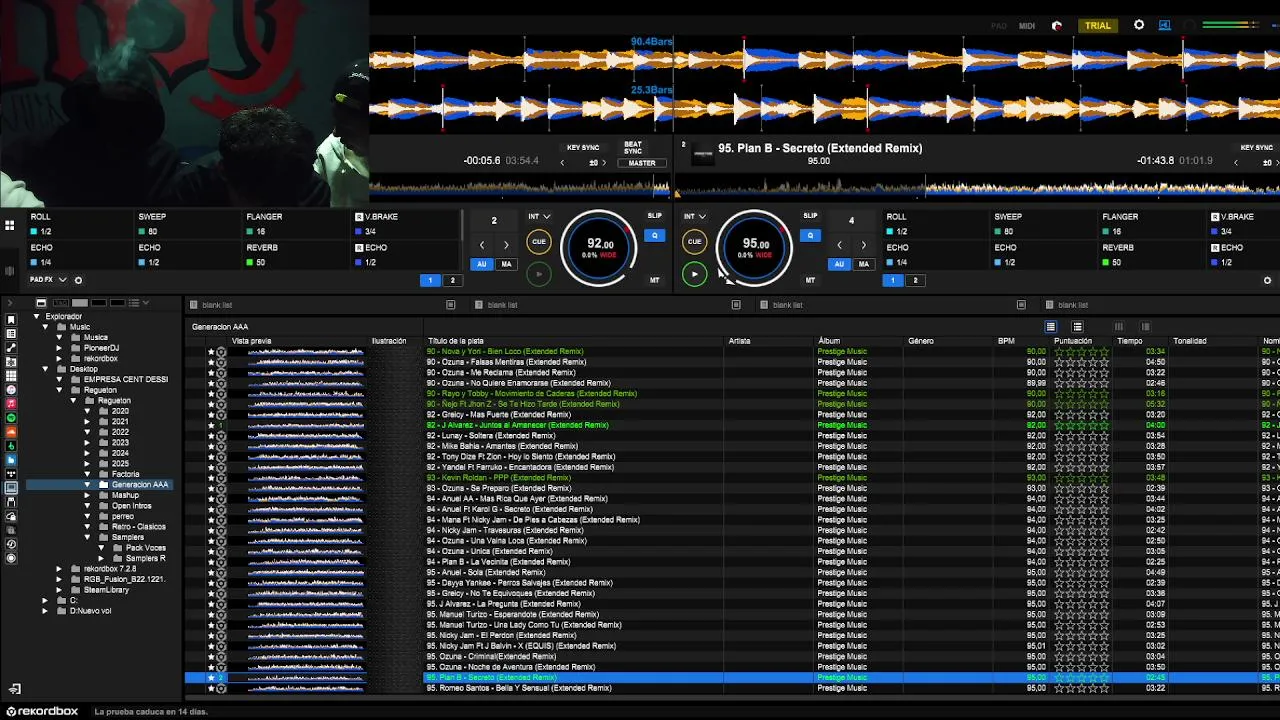Toggle master tempo MT on right deck
The image size is (1280, 720).
[x=810, y=280]
